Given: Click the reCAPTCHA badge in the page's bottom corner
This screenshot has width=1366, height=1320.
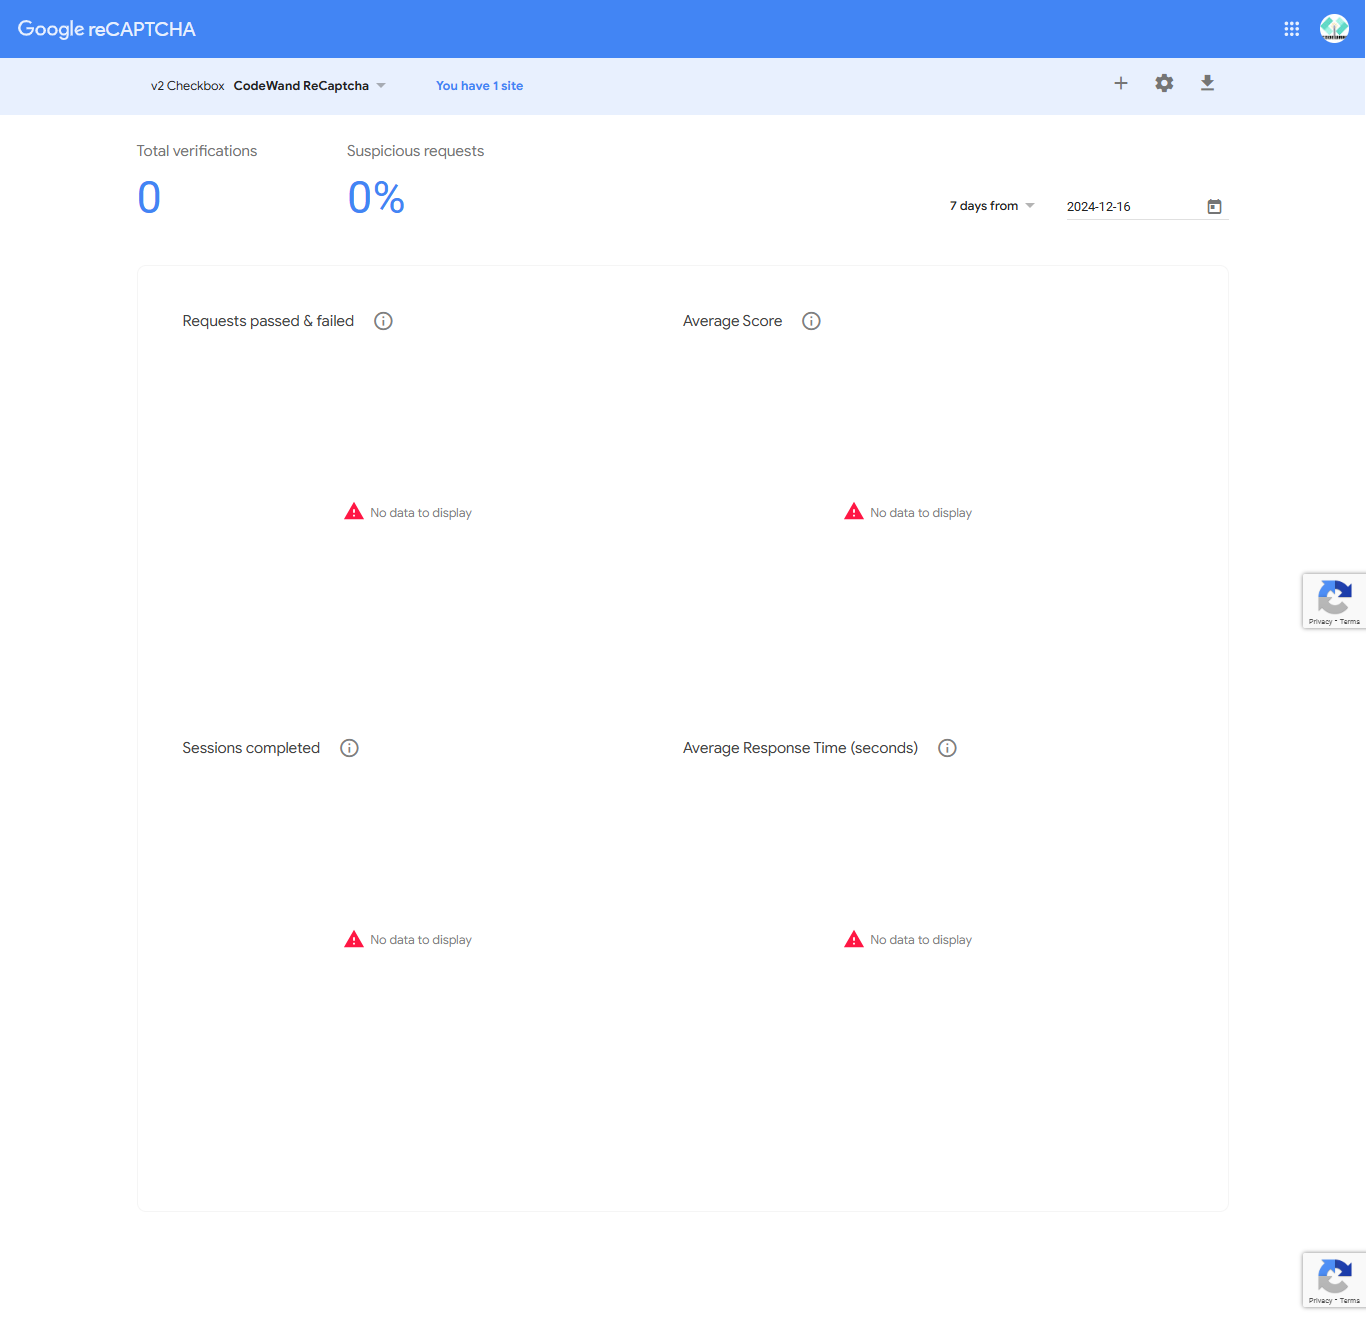Looking at the screenshot, I should (x=1334, y=1280).
